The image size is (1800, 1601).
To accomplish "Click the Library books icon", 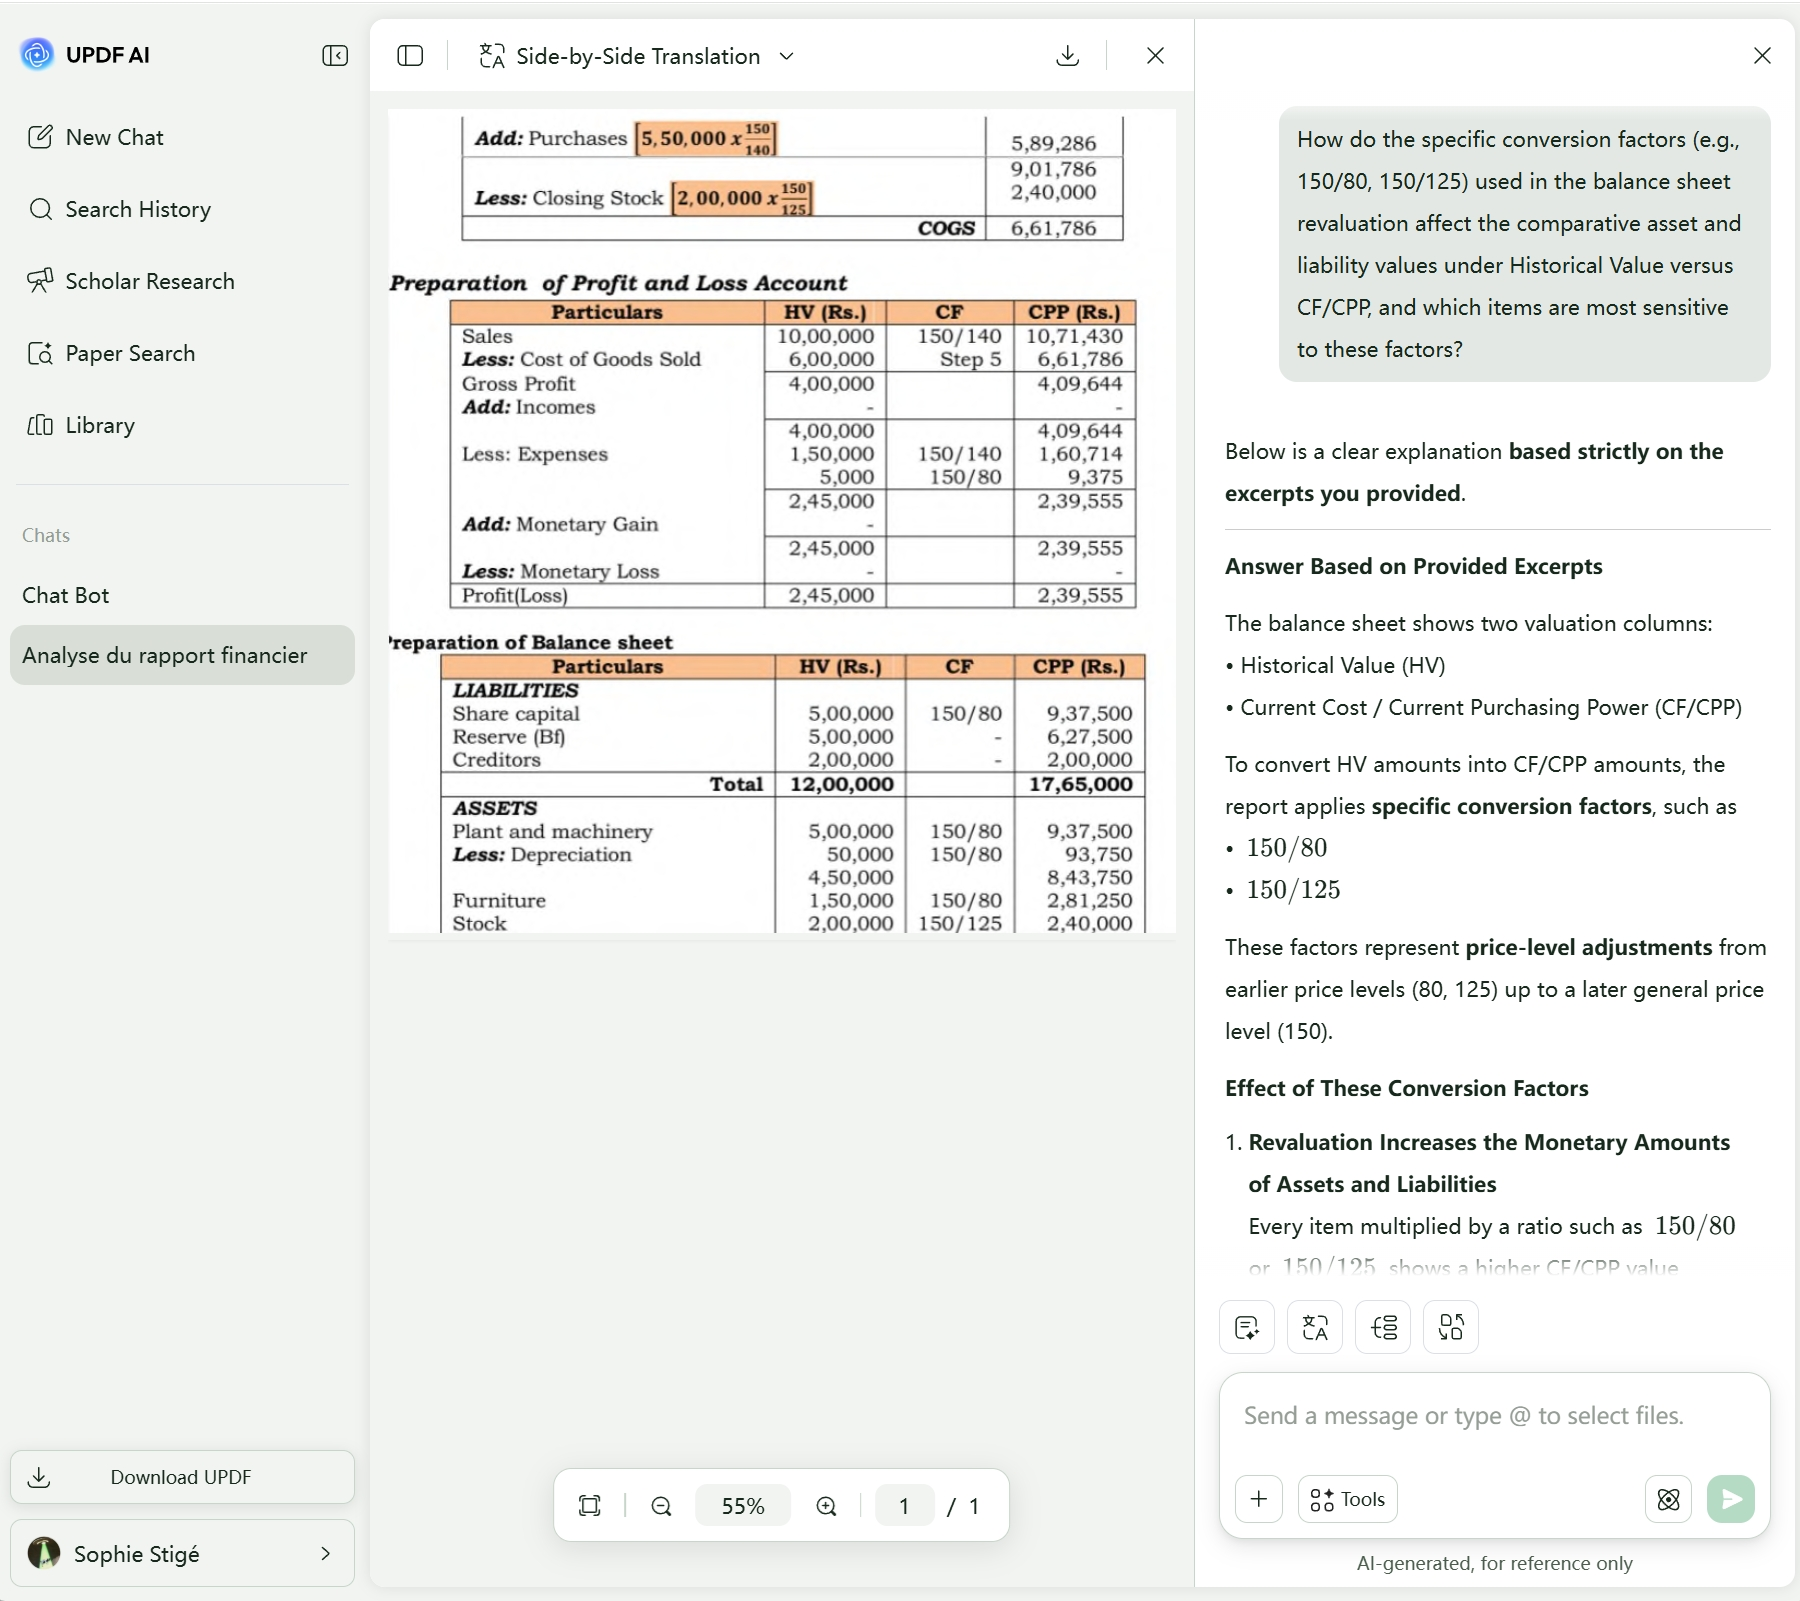I will pyautogui.click(x=40, y=425).
